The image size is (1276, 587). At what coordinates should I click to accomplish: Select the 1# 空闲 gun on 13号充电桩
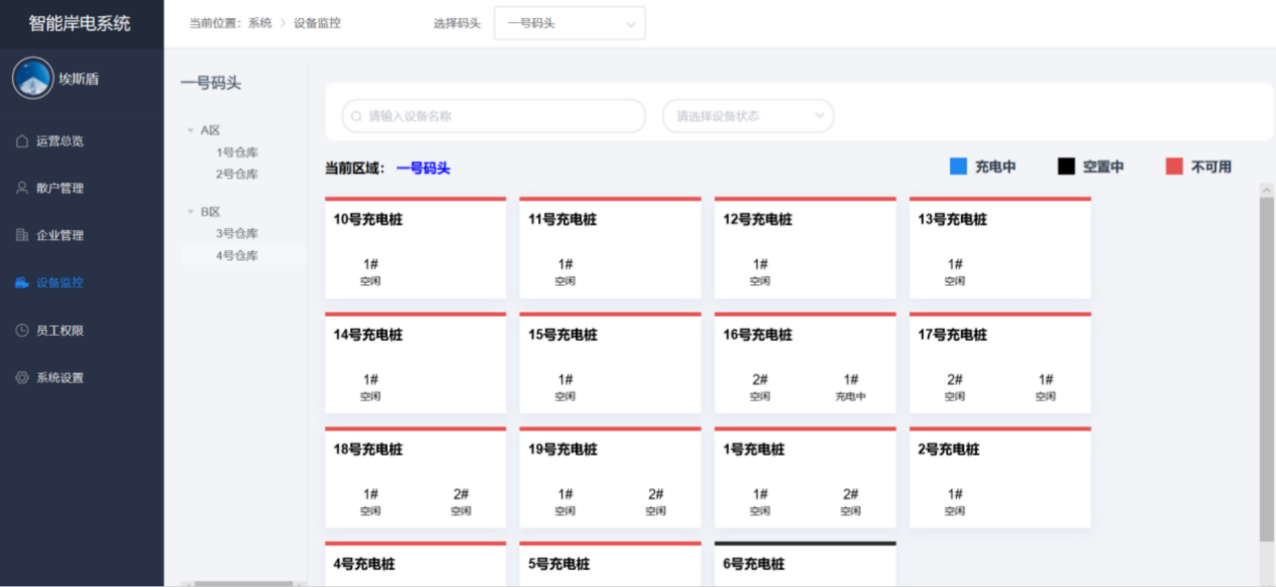tap(955, 272)
